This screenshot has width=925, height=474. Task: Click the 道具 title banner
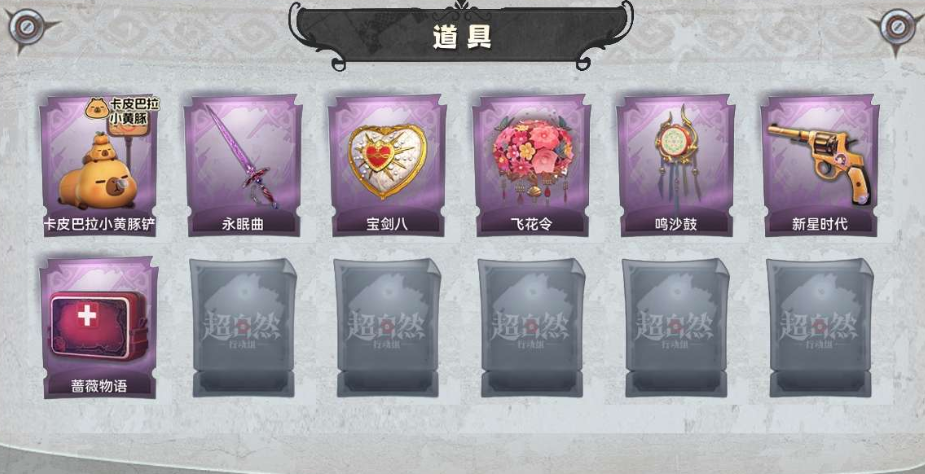461,35
